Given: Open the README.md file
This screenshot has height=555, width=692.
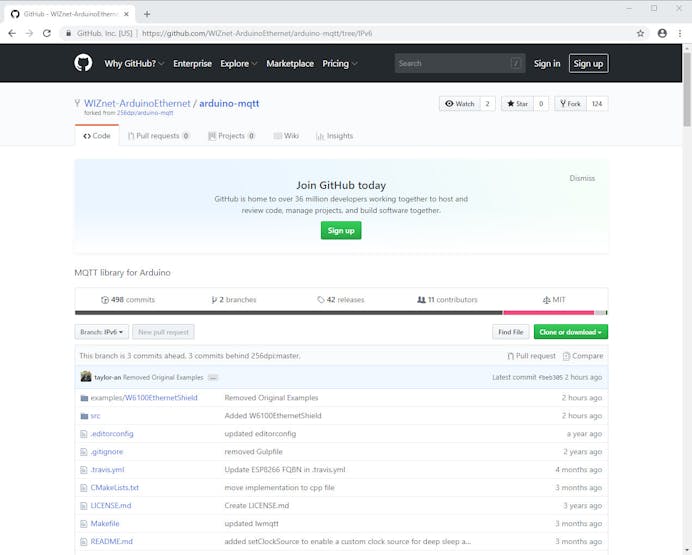Looking at the screenshot, I should (x=112, y=541).
